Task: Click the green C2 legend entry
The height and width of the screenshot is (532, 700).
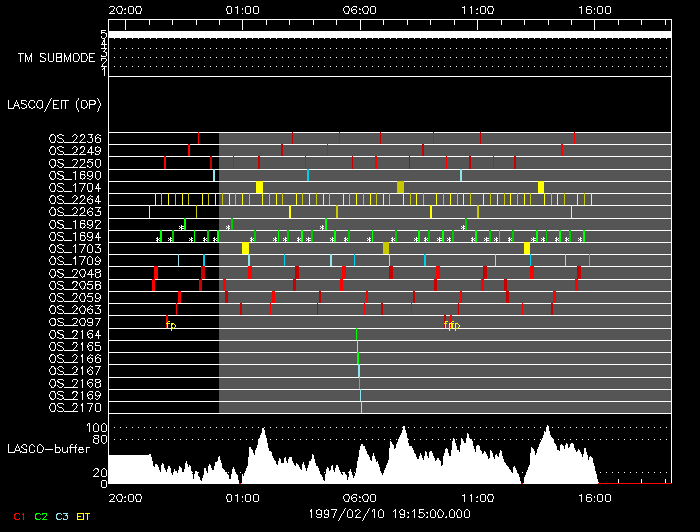Action: click(x=41, y=516)
